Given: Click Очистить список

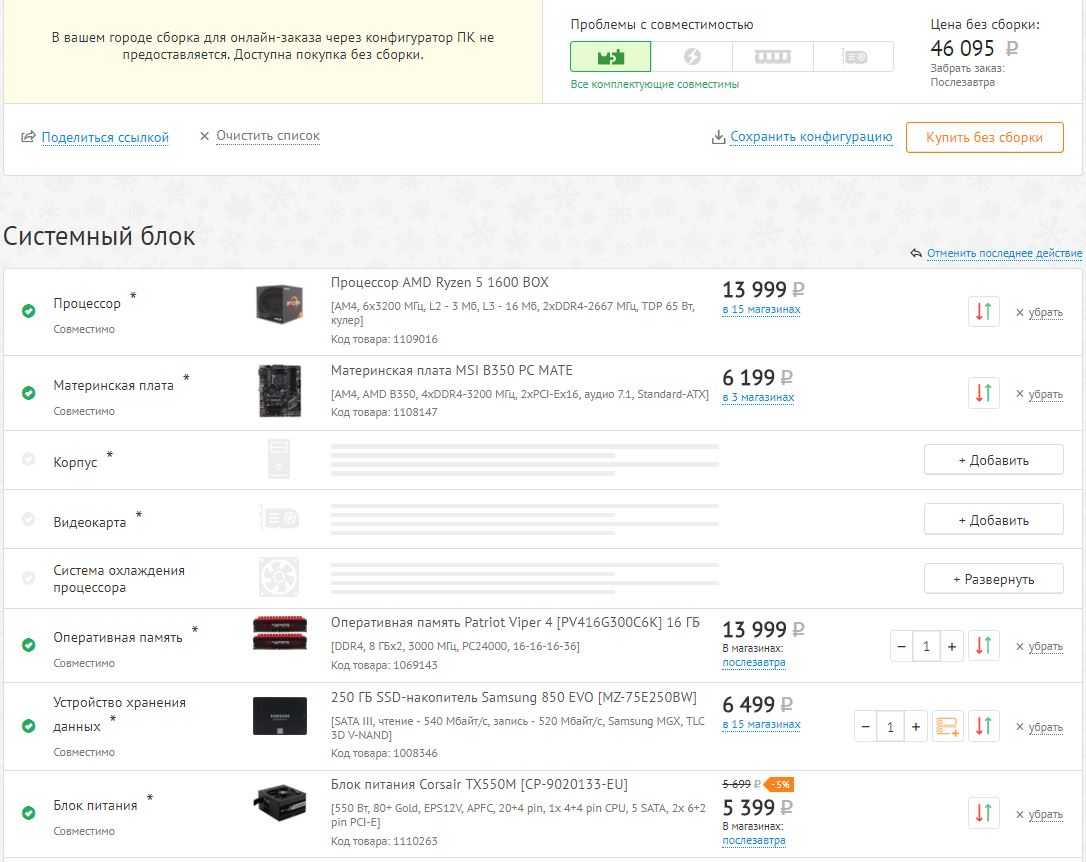Looking at the screenshot, I should (268, 136).
